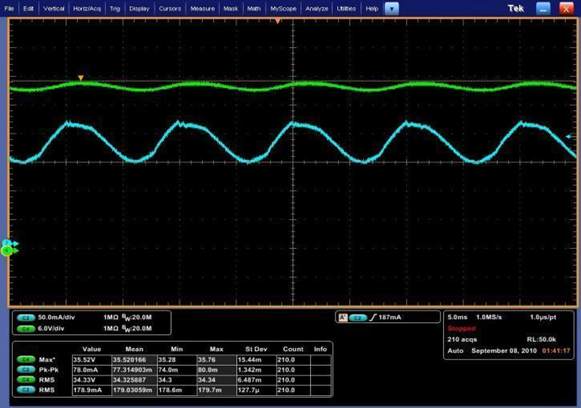The image size is (581, 408).
Task: Click the C2 trigger source badge beside 187mA
Action: [x=358, y=318]
